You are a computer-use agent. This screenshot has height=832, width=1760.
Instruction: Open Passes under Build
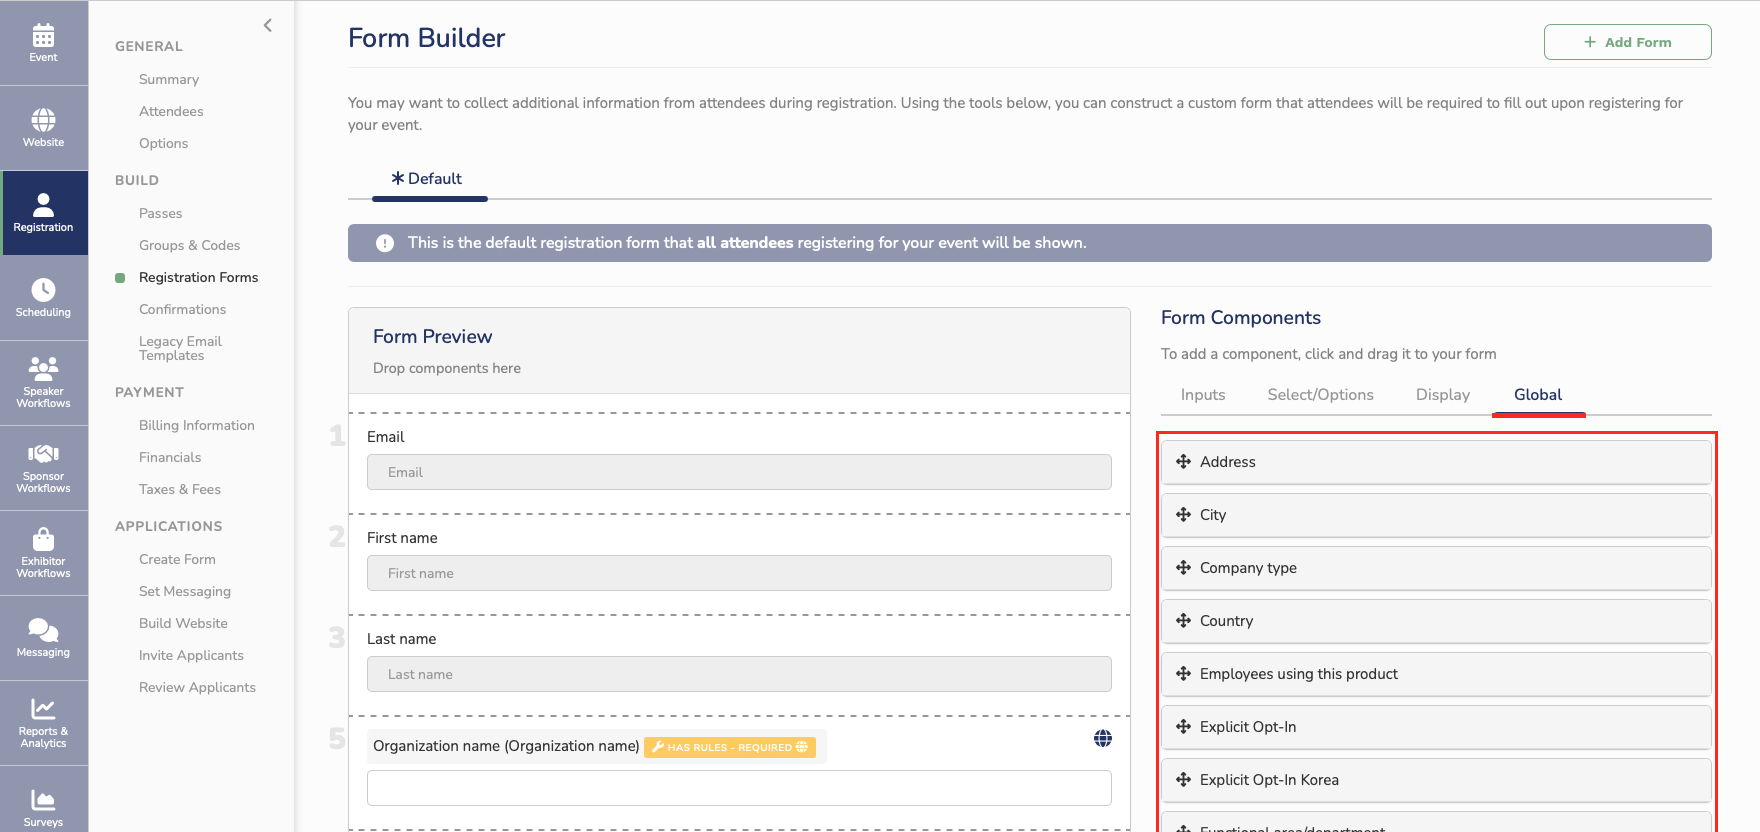(x=160, y=213)
